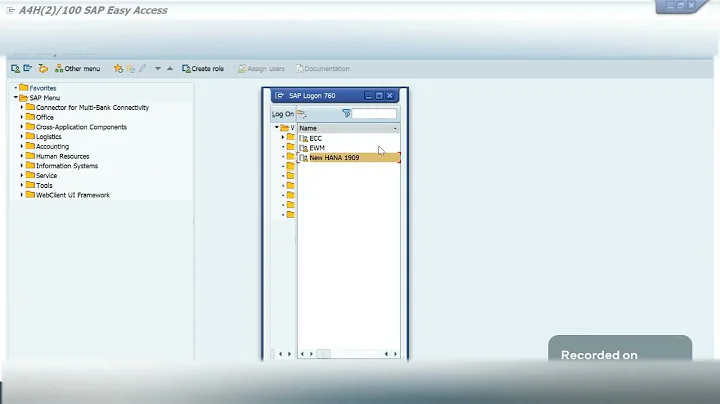Collapse the SAP Menu folder
The image size is (720, 404).
[16, 97]
